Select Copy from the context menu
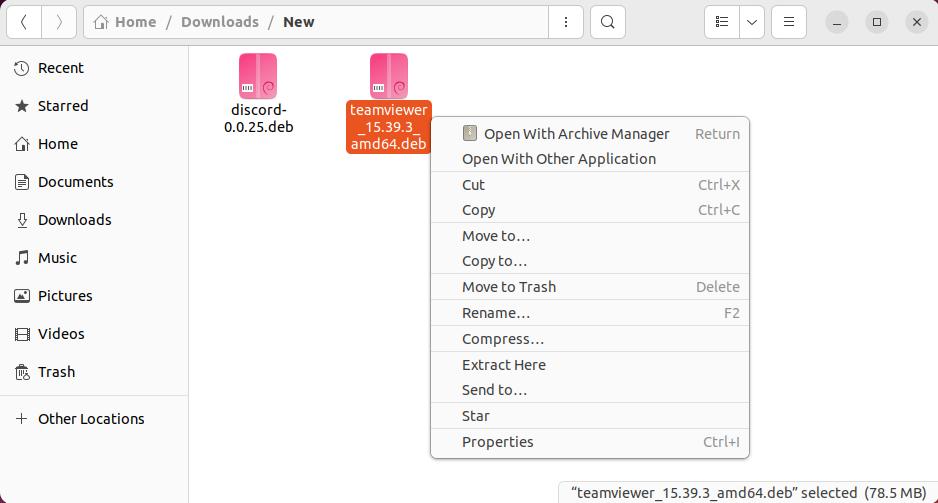 590,210
